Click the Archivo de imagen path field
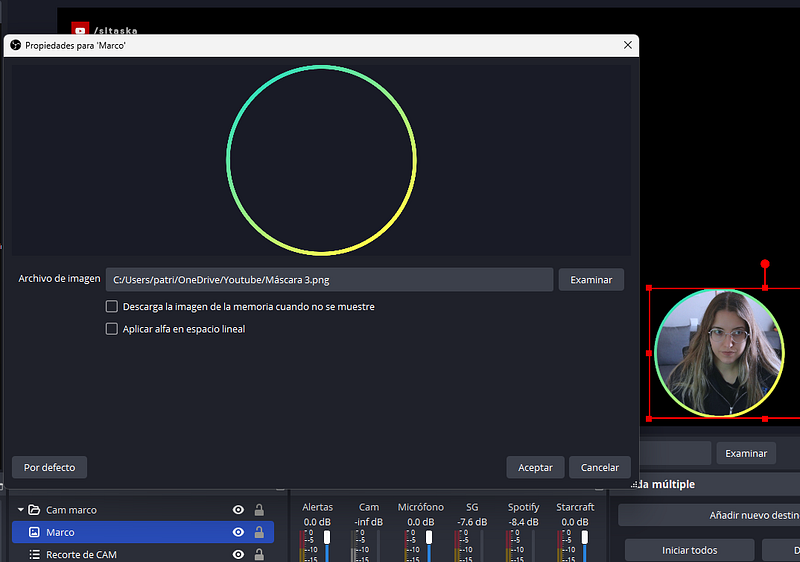 (x=329, y=279)
